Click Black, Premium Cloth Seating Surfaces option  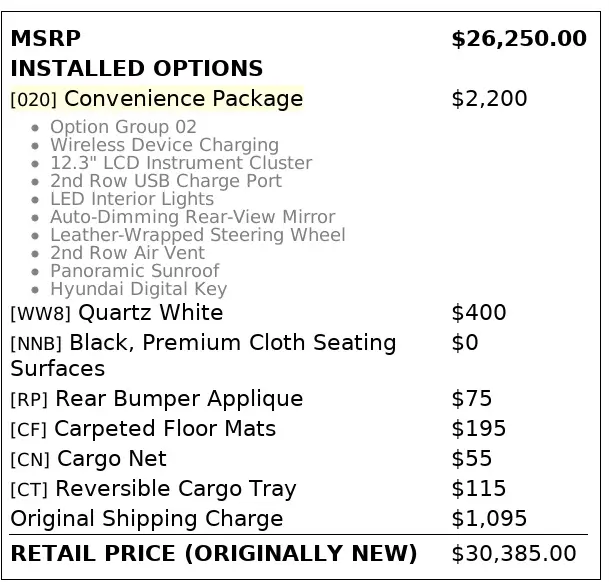click(x=203, y=355)
